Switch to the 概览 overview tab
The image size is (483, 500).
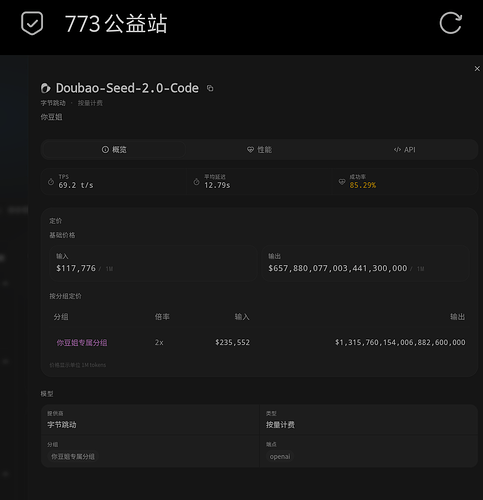point(114,150)
